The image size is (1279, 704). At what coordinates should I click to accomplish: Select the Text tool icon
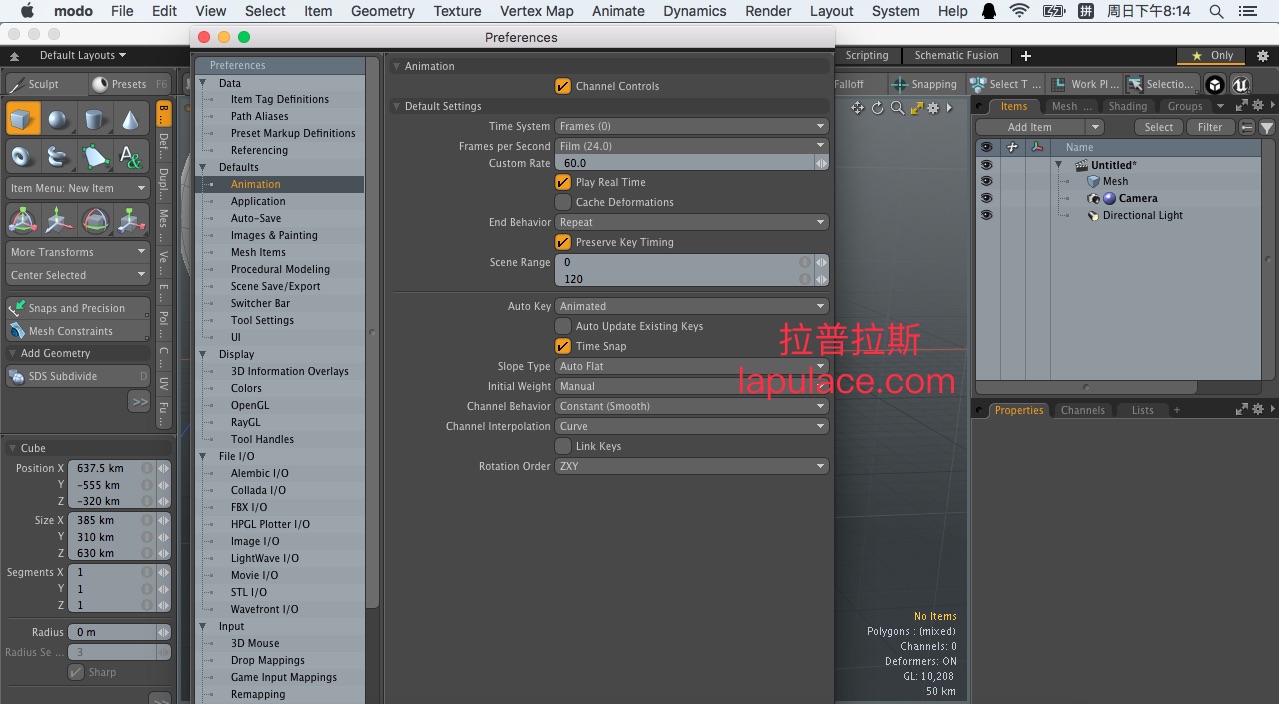(131, 156)
